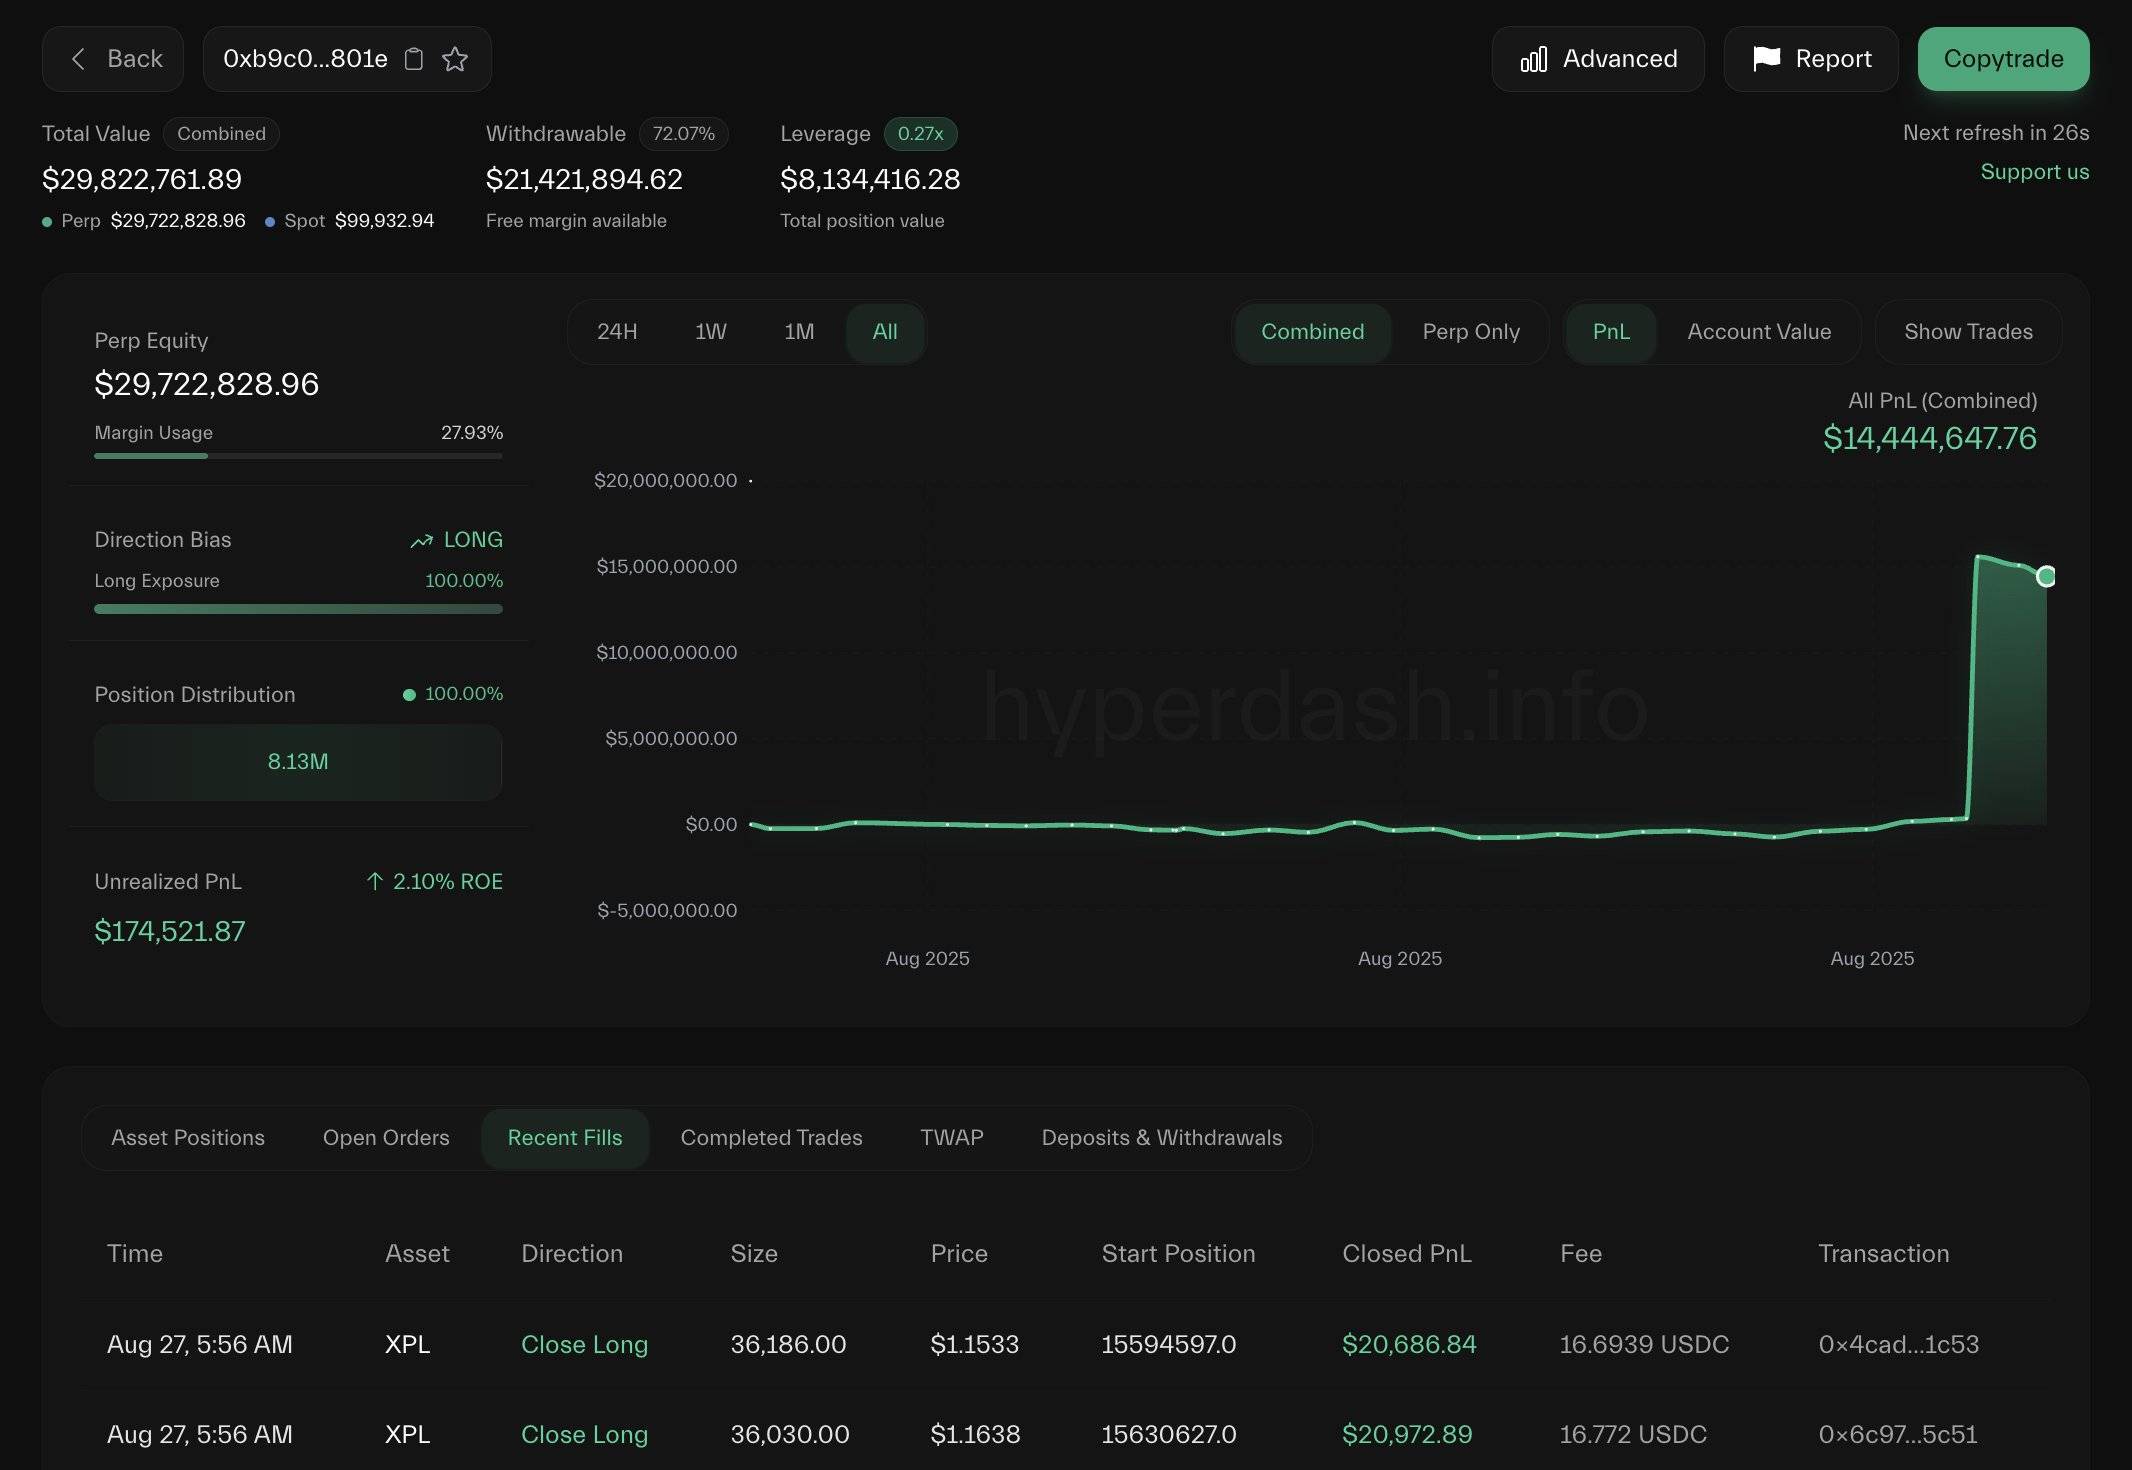
Task: Copy the wallet address with clipboard icon
Action: coord(414,59)
